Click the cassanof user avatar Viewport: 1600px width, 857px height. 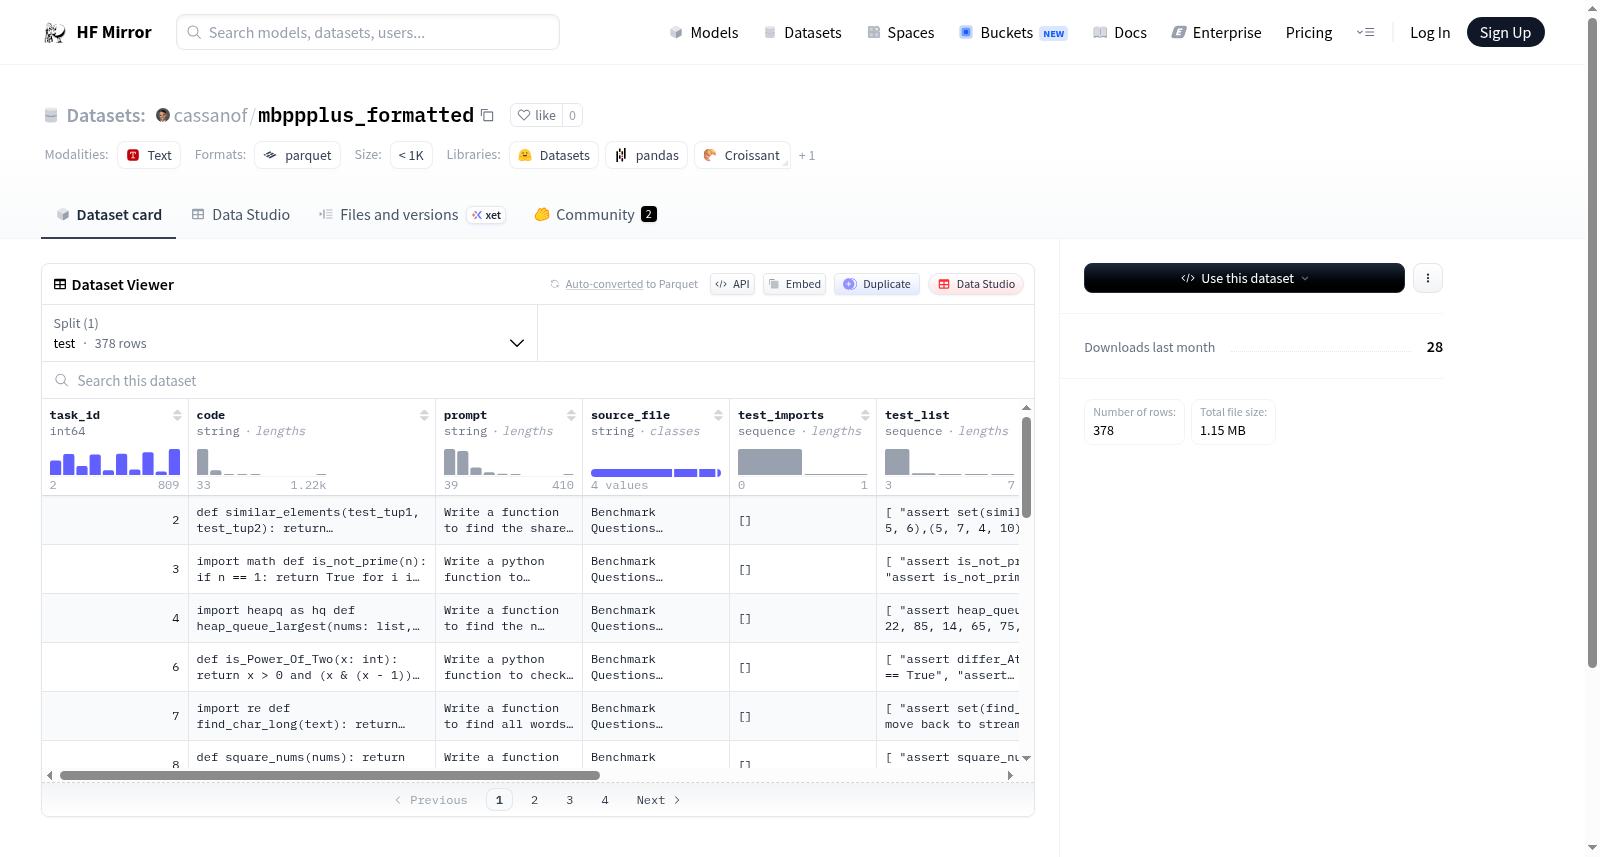pyautogui.click(x=163, y=115)
